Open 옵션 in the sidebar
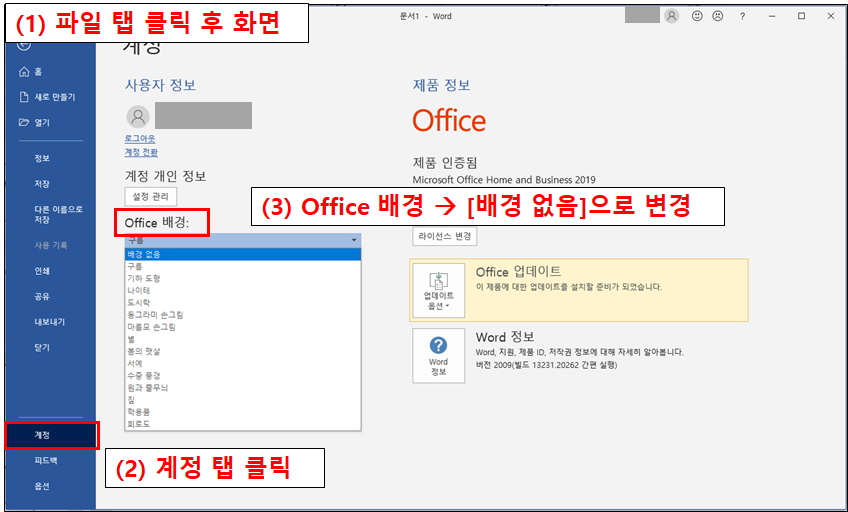 pyautogui.click(x=42, y=486)
